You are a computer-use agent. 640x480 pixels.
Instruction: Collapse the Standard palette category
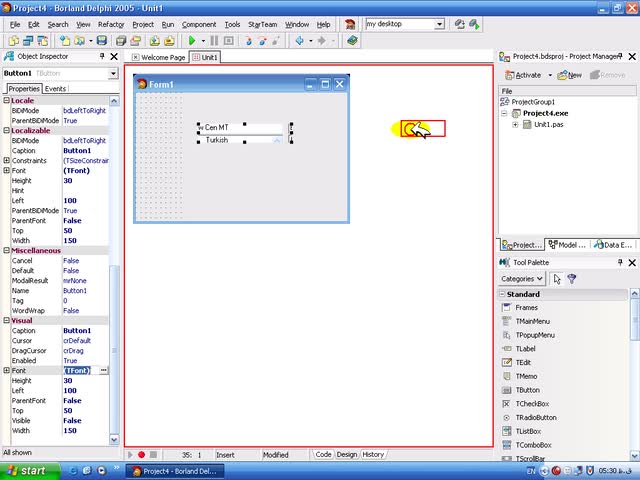pyautogui.click(x=502, y=294)
